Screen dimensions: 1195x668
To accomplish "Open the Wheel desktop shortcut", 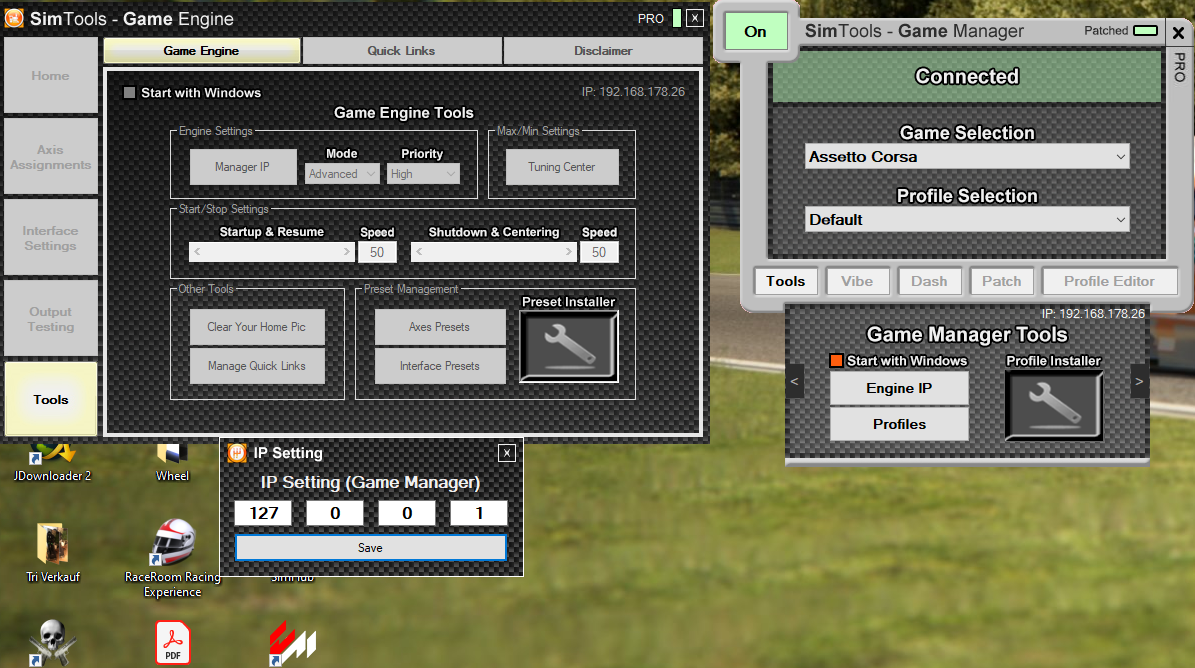I will [172, 462].
